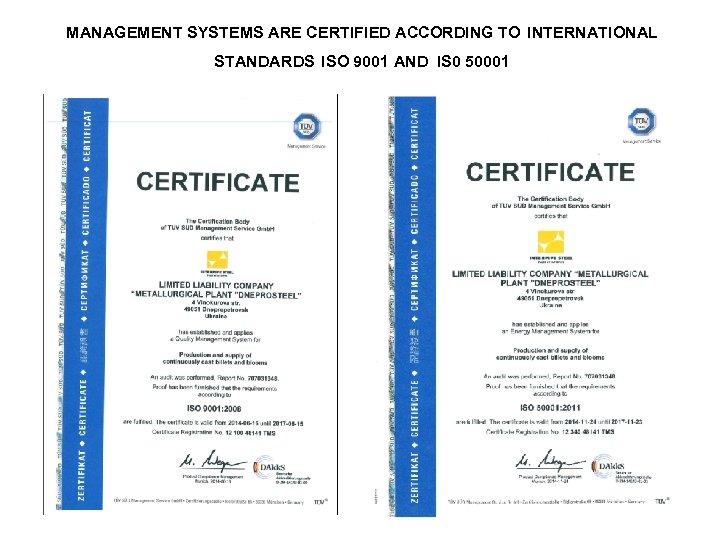
Task: Click the heading line 'STANDARDS ISO 9001 AND IS0 50001'
Action: (361, 61)
